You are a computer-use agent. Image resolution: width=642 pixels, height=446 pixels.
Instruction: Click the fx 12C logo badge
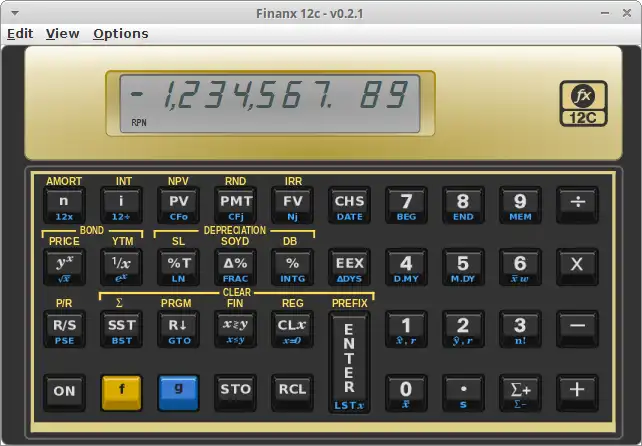583,103
